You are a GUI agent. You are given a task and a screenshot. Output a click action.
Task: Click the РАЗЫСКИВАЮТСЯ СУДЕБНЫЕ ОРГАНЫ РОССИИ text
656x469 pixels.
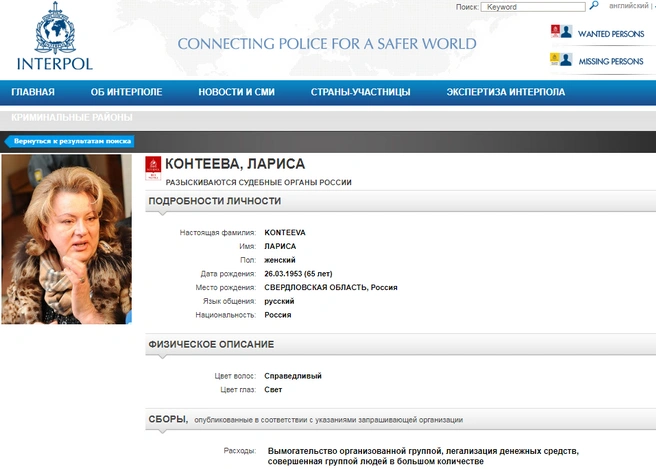259,182
